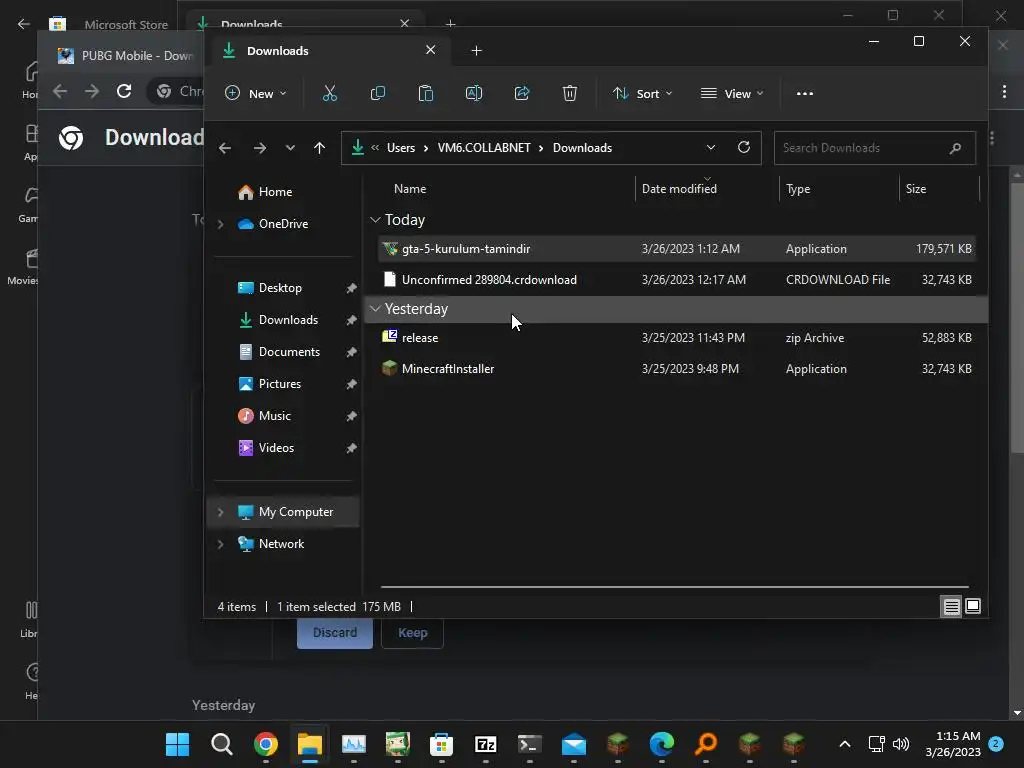Screen dimensions: 1024x768
Task: Select gta-5-kurulum-tamindir file
Action: click(x=677, y=249)
